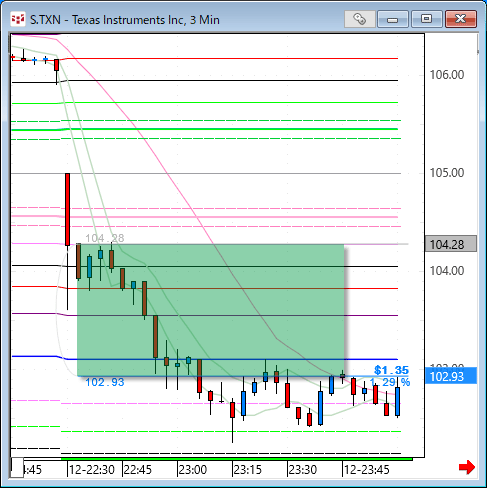Click the 1.29 % measurement label
This screenshot has width=487, height=488.
pyautogui.click(x=390, y=382)
